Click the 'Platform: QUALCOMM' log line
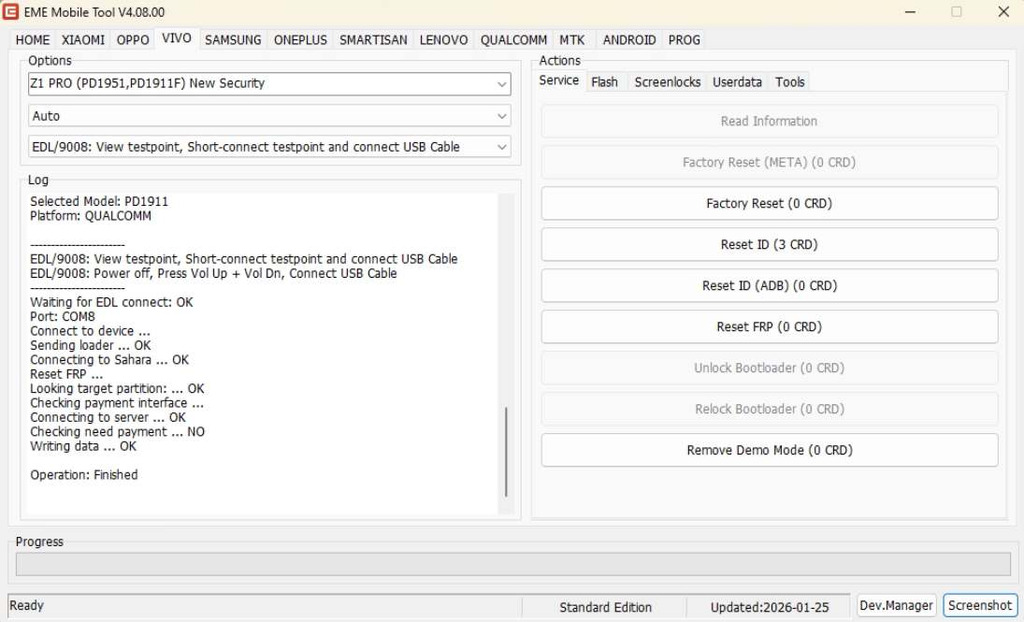Screen dimensions: 1024x622 pyautogui.click(x=91, y=216)
